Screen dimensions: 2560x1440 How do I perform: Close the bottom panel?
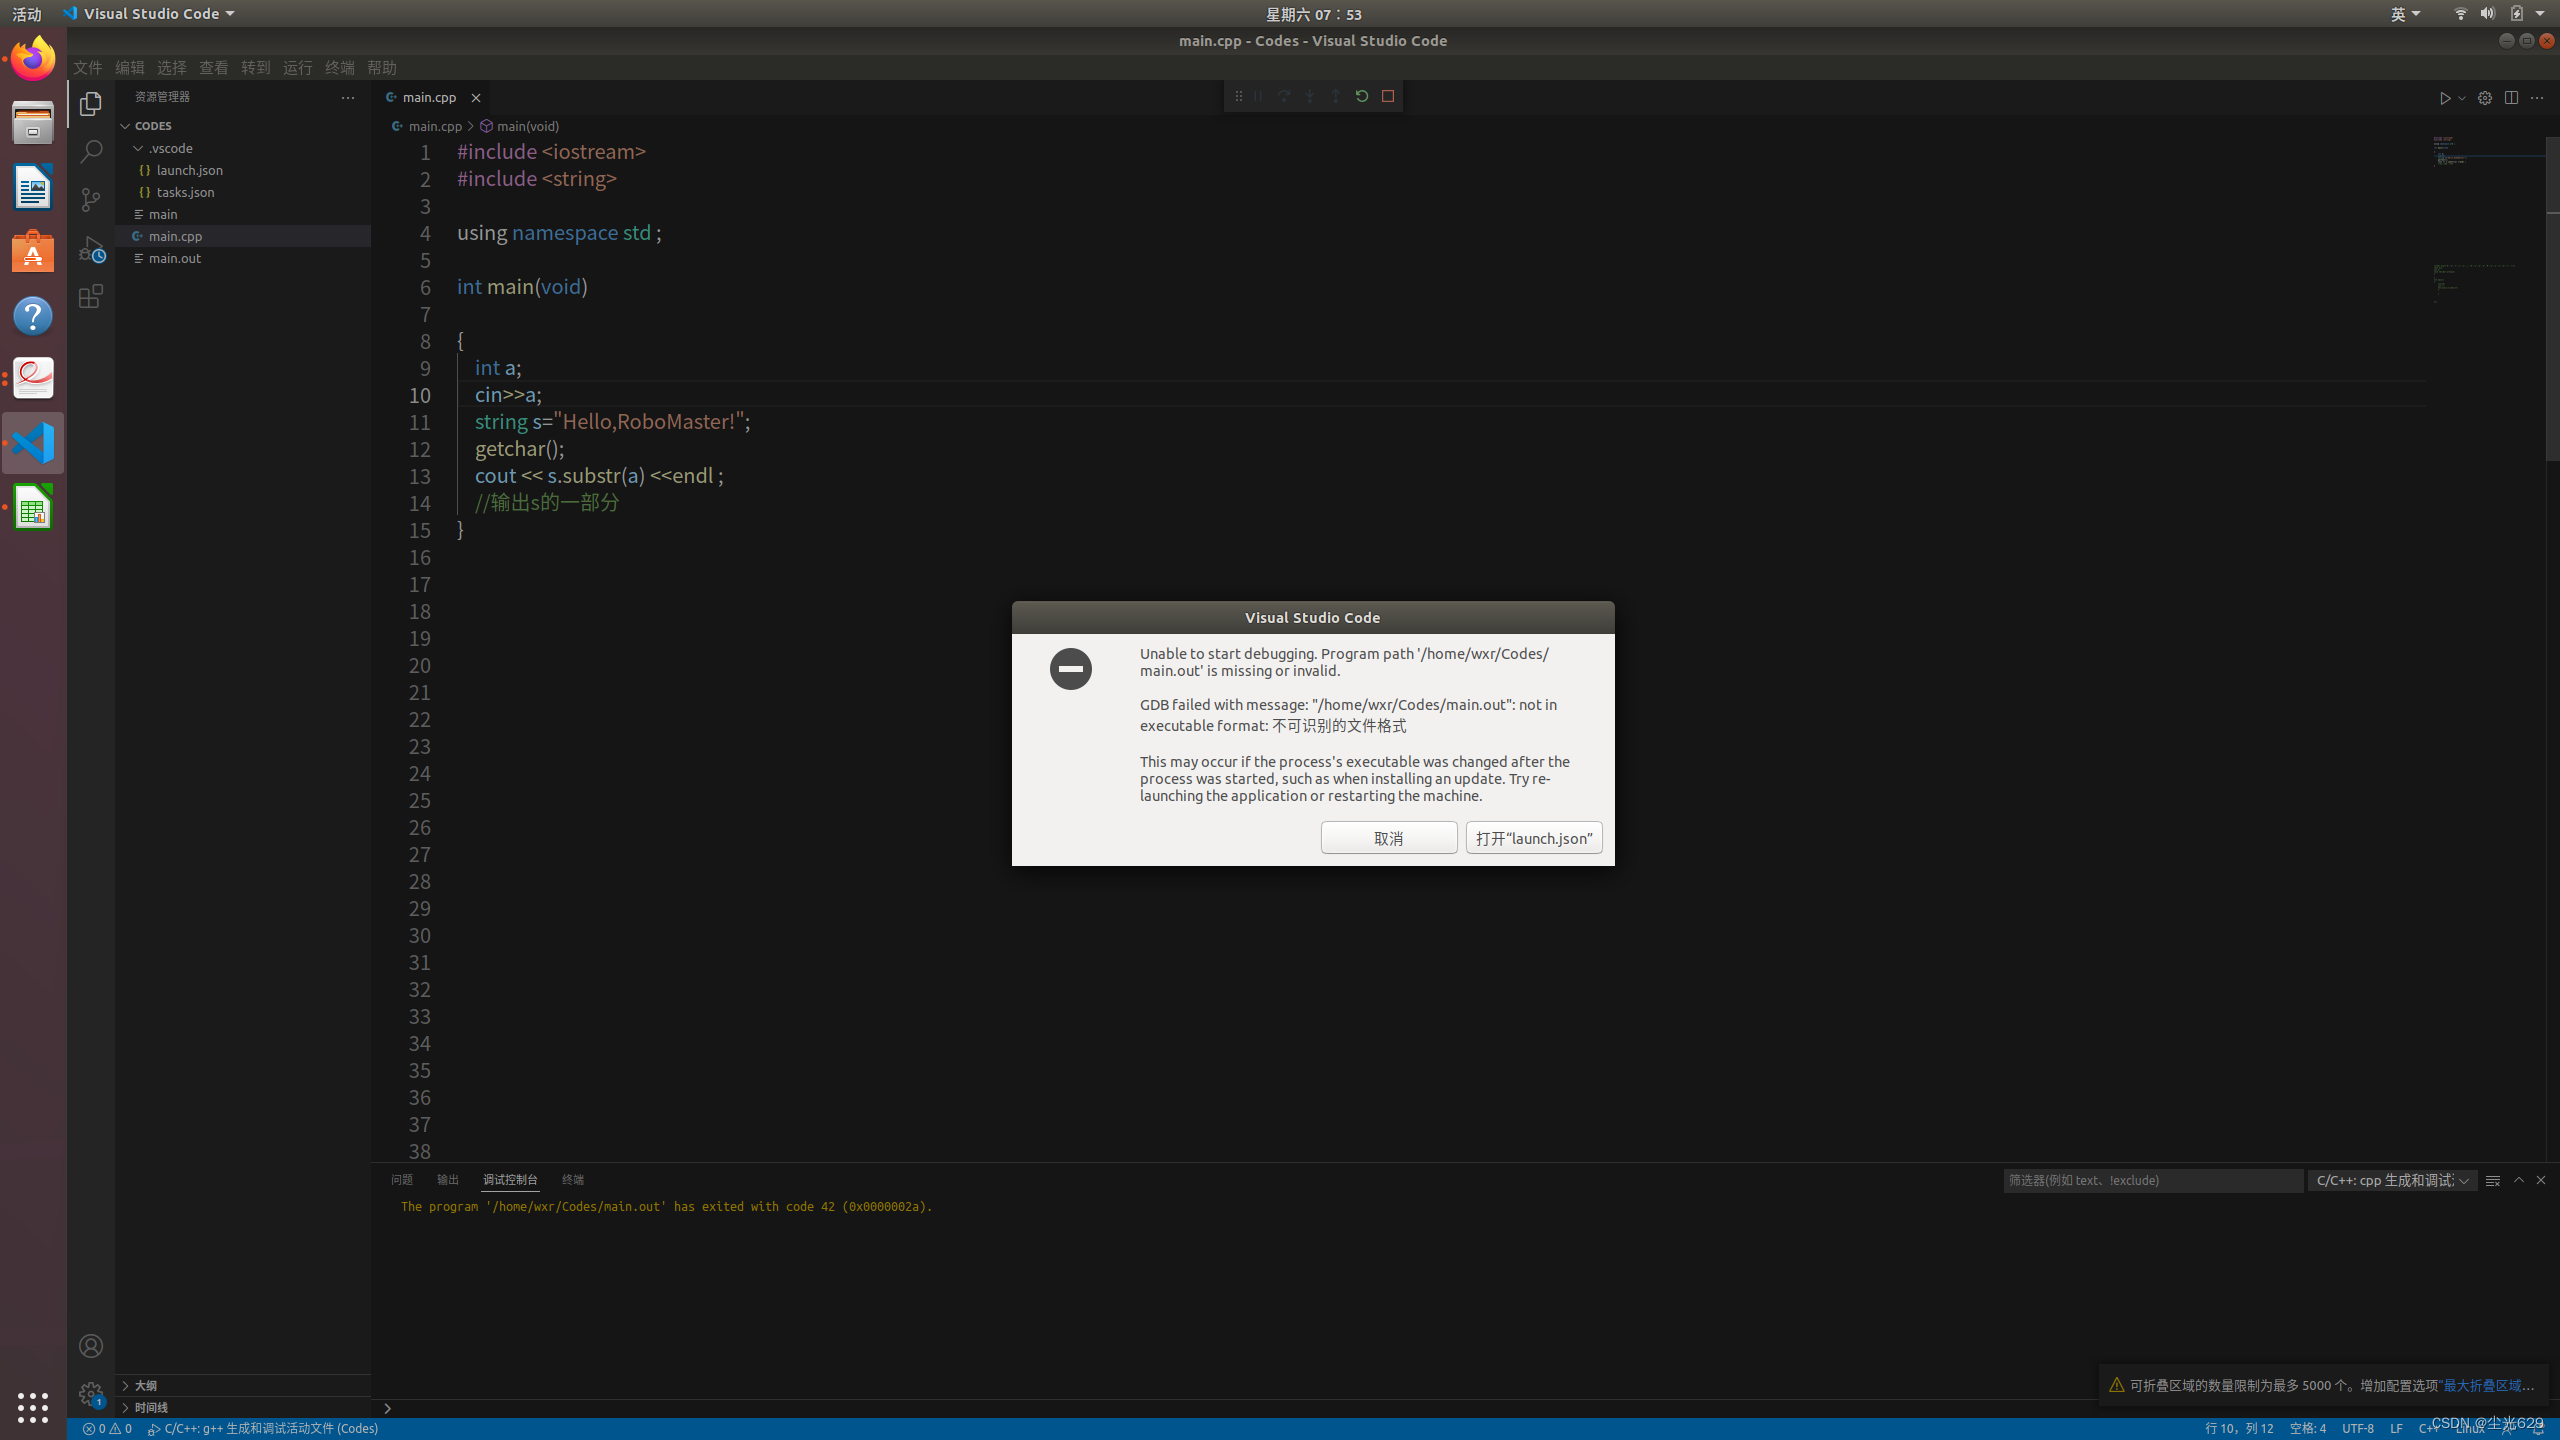pyautogui.click(x=2541, y=1181)
